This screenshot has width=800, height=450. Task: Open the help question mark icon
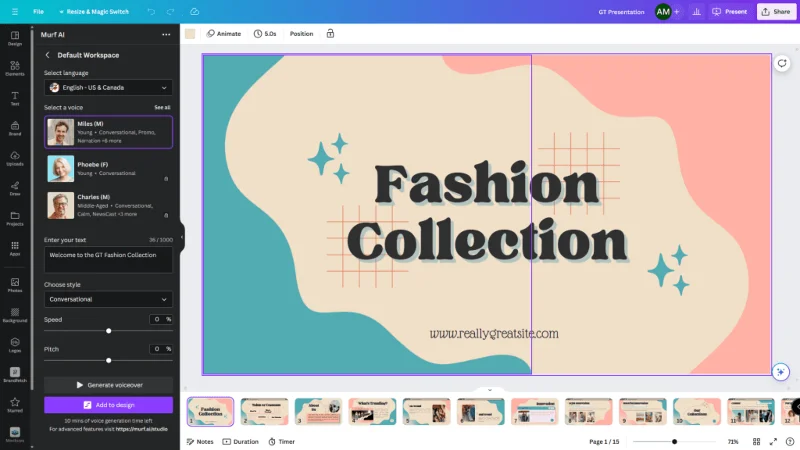point(790,441)
